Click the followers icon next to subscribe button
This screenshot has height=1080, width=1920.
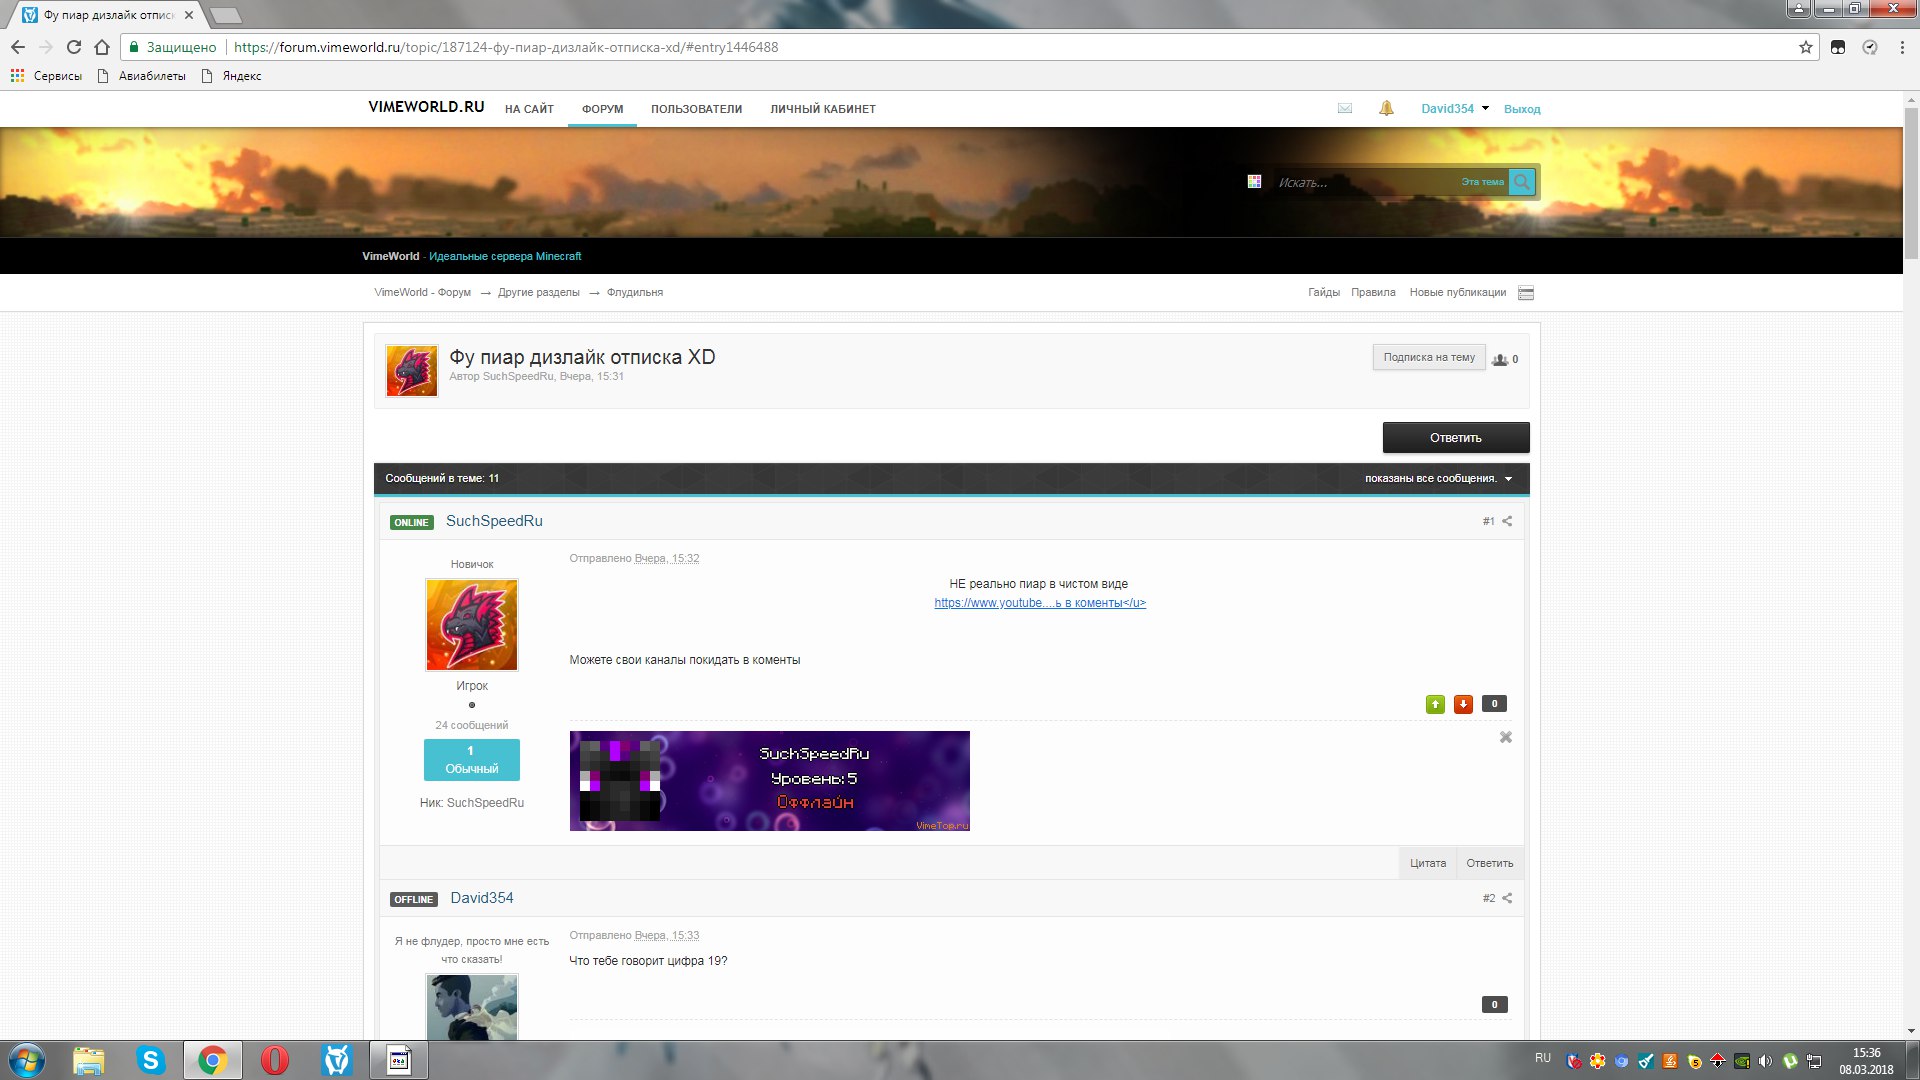point(1500,359)
